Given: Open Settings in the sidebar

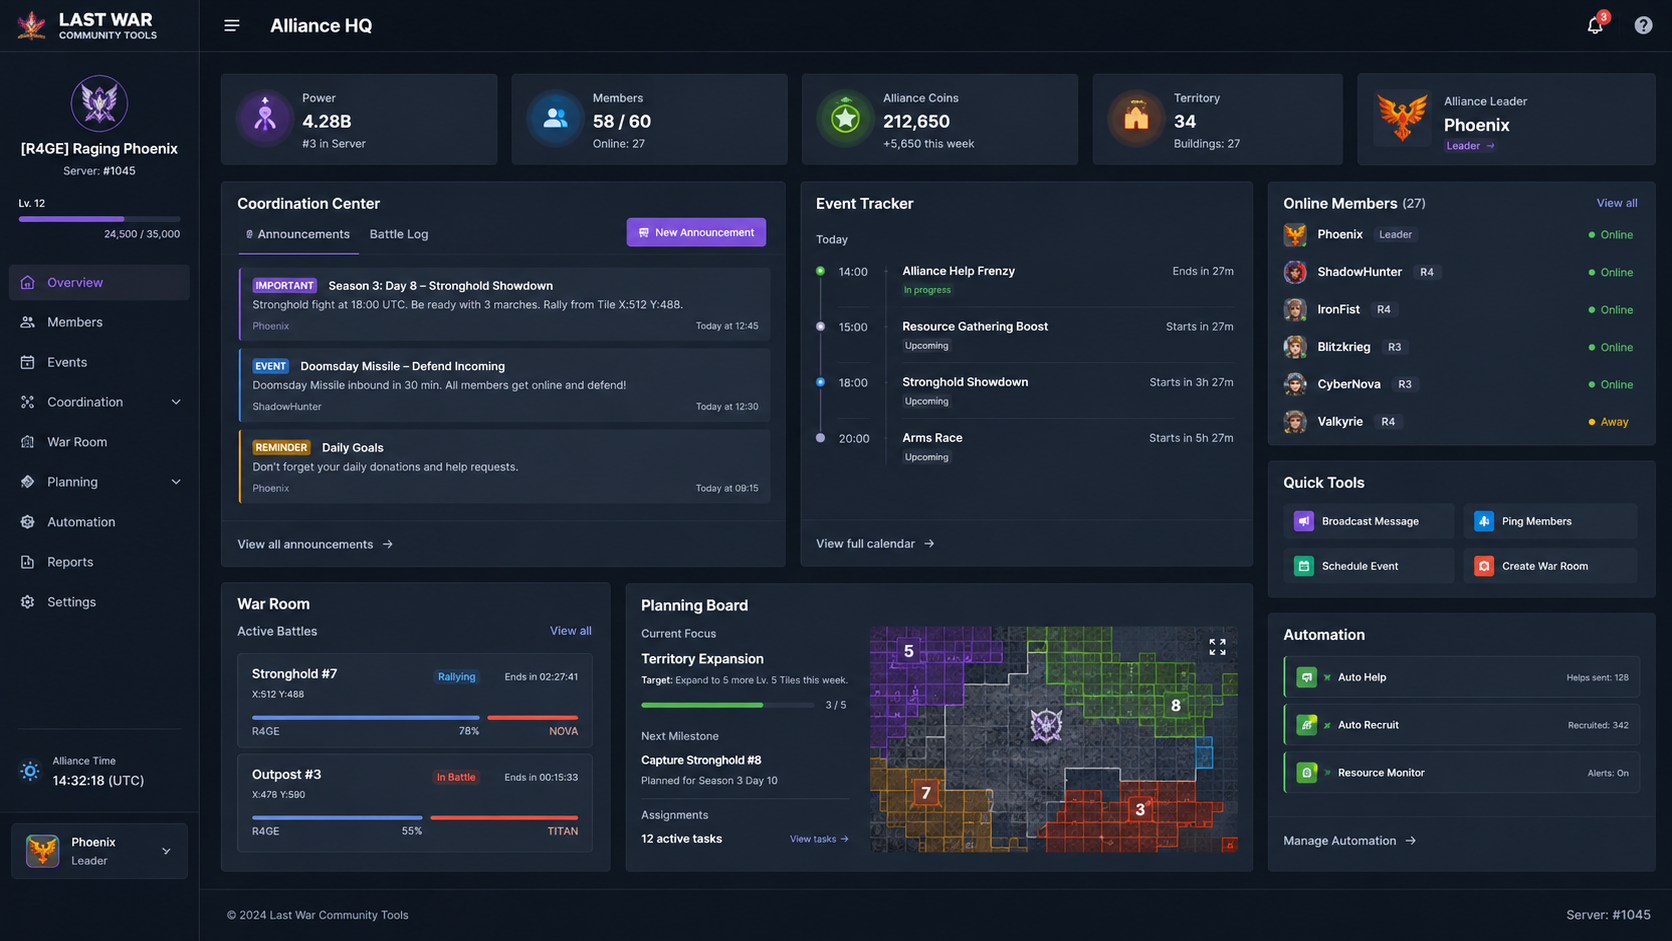Looking at the screenshot, I should coord(99,602).
